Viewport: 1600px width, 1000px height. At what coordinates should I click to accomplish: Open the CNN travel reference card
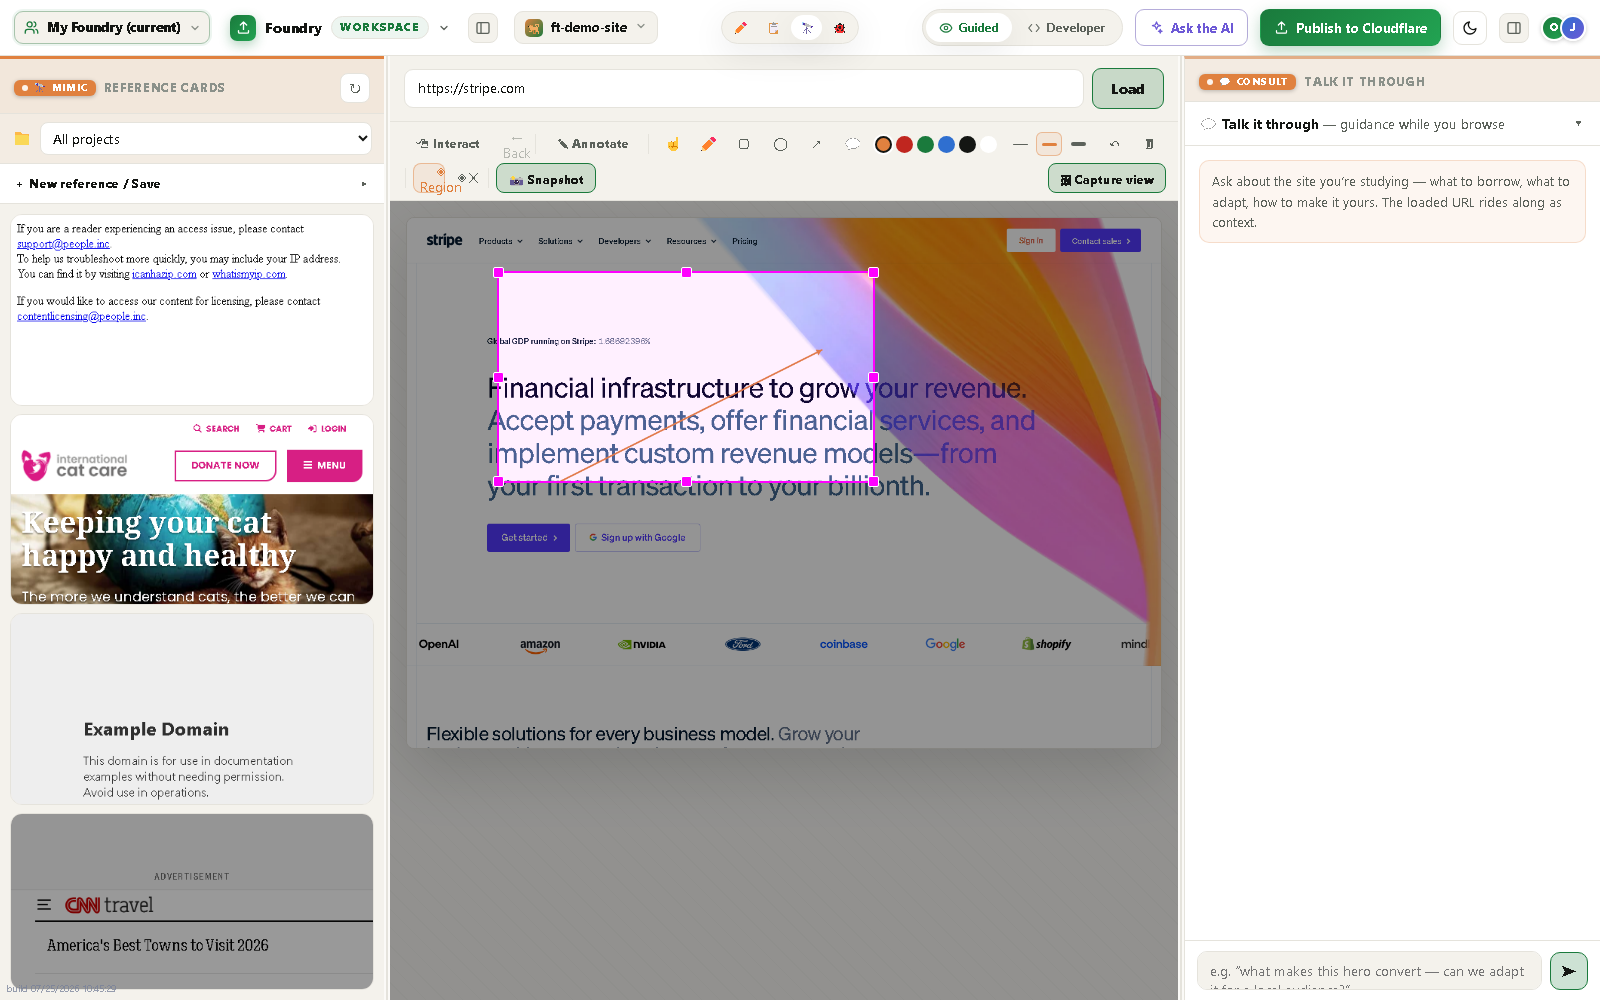[x=192, y=901]
